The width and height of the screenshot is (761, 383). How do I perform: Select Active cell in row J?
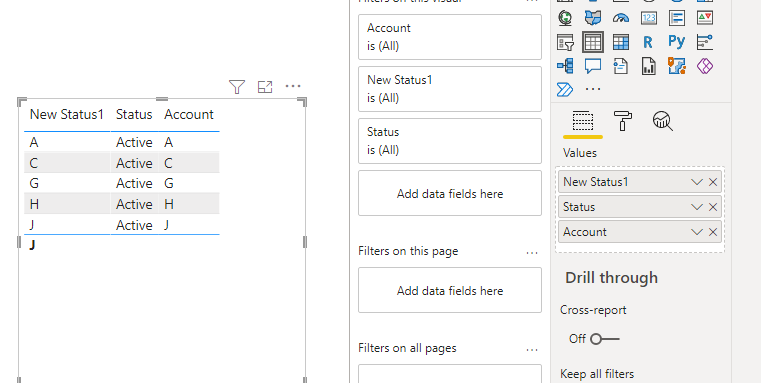(134, 225)
